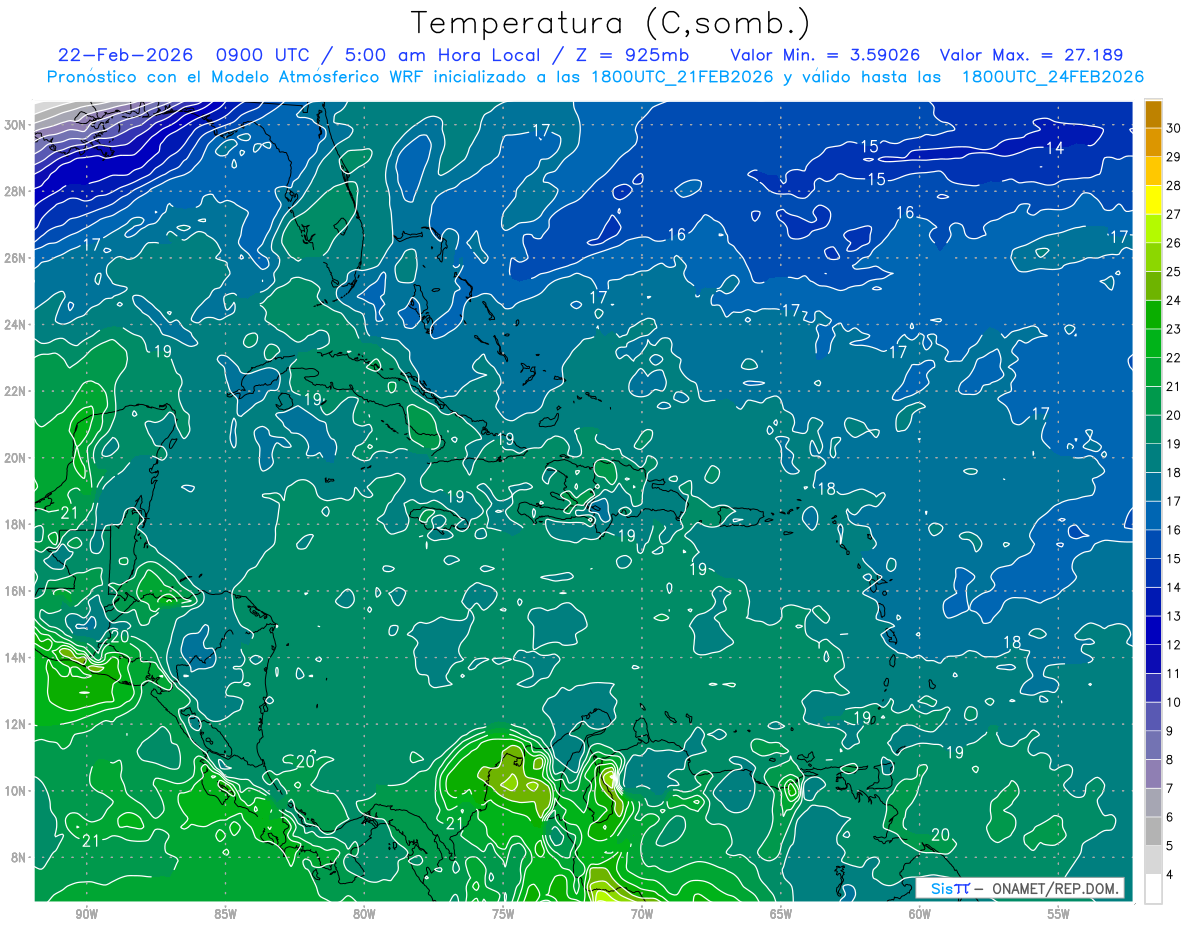Click the green swatch between 22 and 23
Viewport: 1200px width, 927px height.
[1154, 344]
